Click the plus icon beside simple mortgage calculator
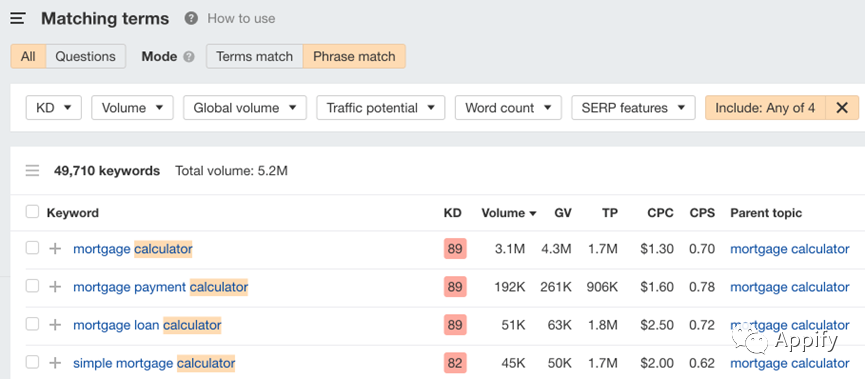 tap(55, 363)
